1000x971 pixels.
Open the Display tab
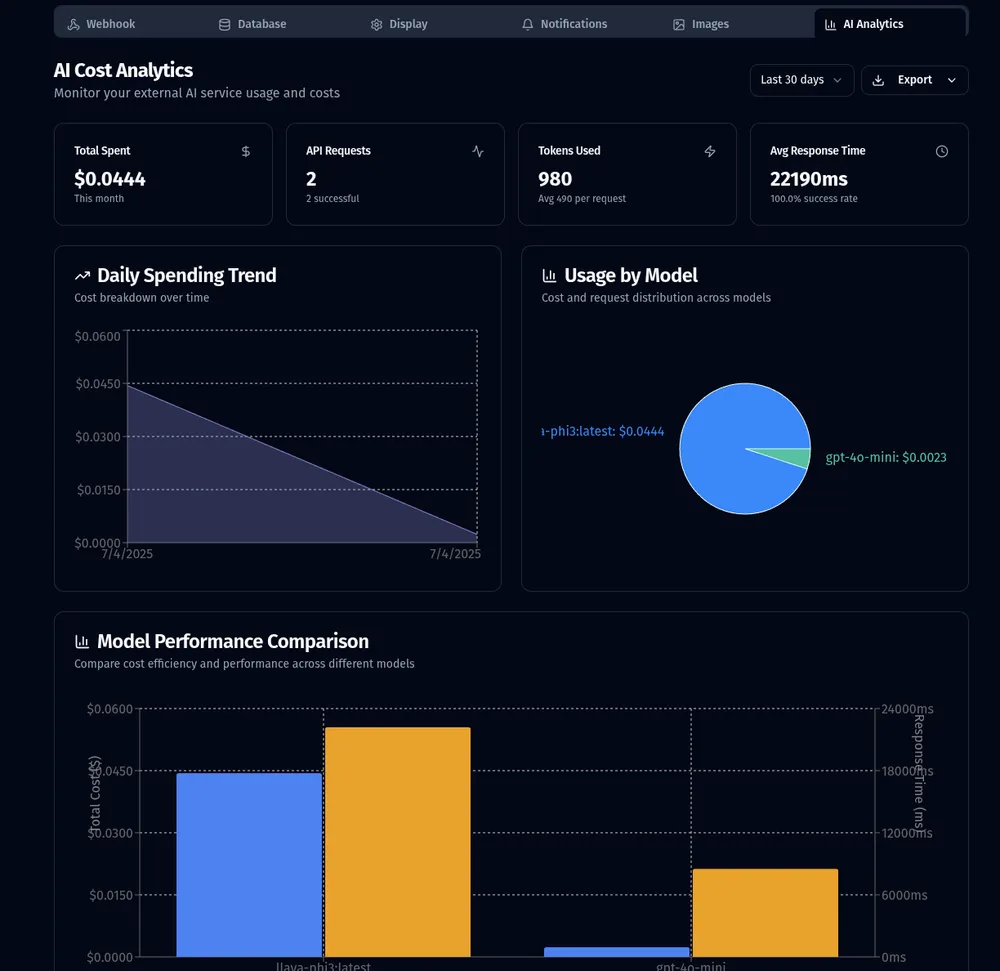(399, 24)
